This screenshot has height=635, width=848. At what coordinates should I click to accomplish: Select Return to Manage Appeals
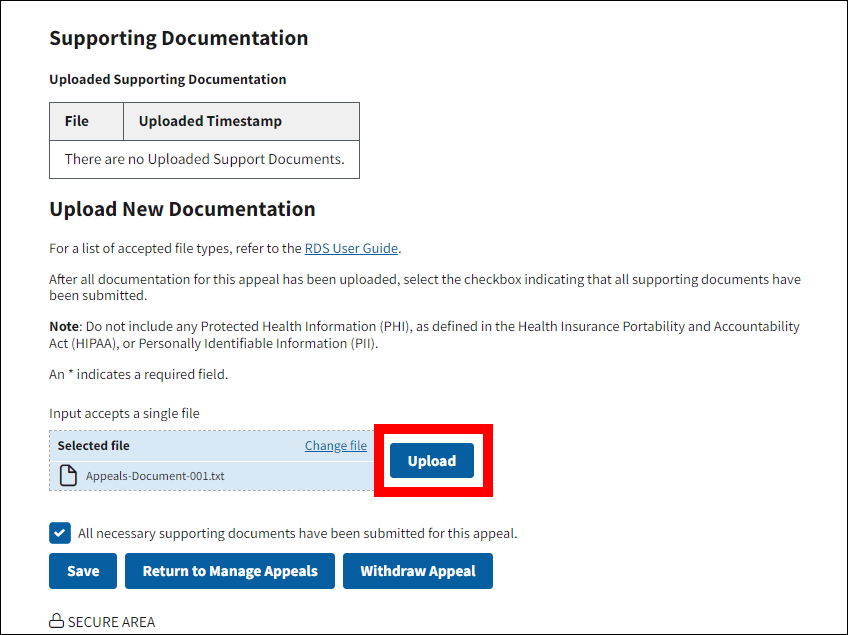pyautogui.click(x=230, y=571)
